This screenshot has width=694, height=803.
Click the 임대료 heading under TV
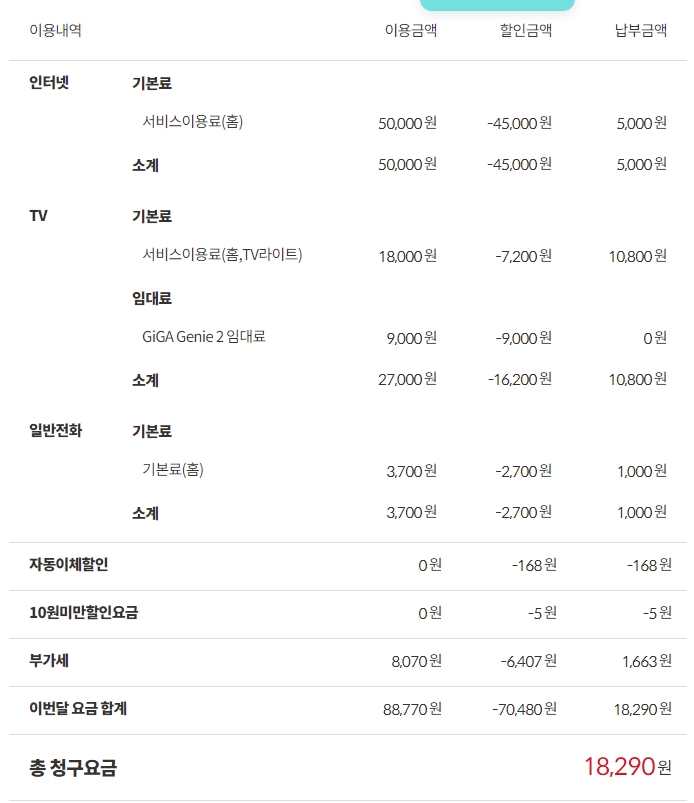152,298
